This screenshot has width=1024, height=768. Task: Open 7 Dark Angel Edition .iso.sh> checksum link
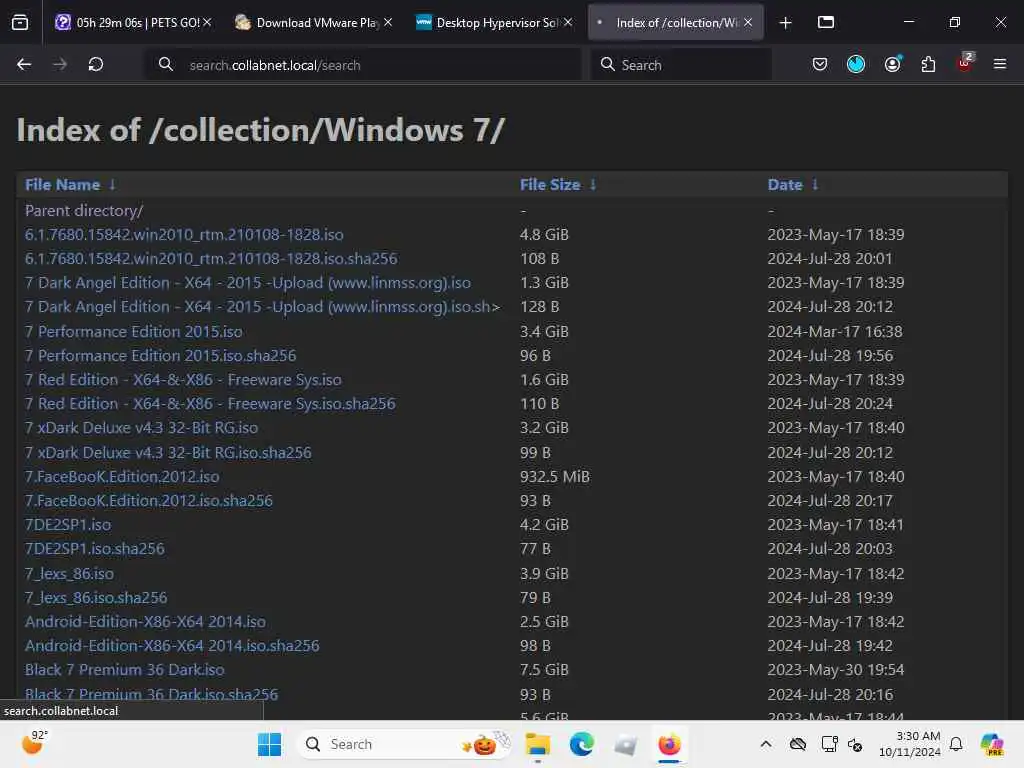tap(263, 307)
